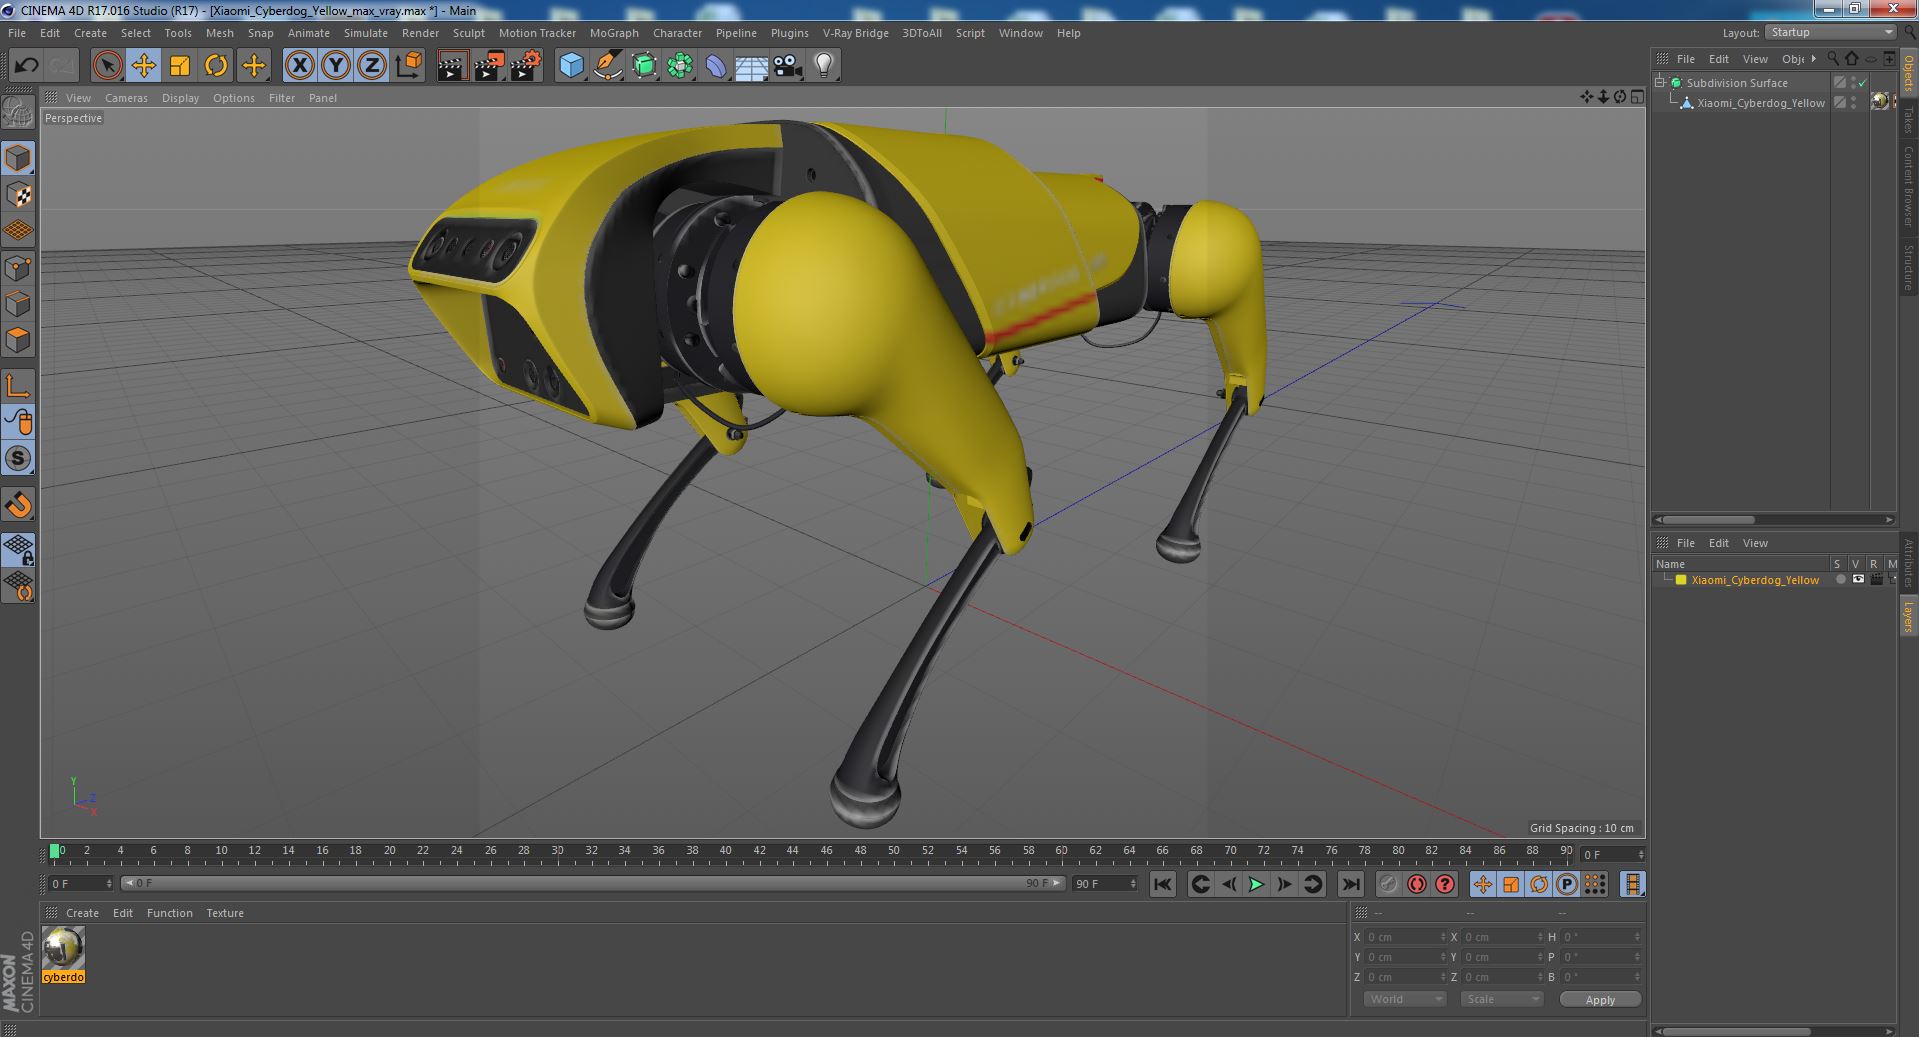Toggle layer visibility for Xiaomi_Cyberdog_Yellow
This screenshot has width=1919, height=1037.
tap(1858, 580)
